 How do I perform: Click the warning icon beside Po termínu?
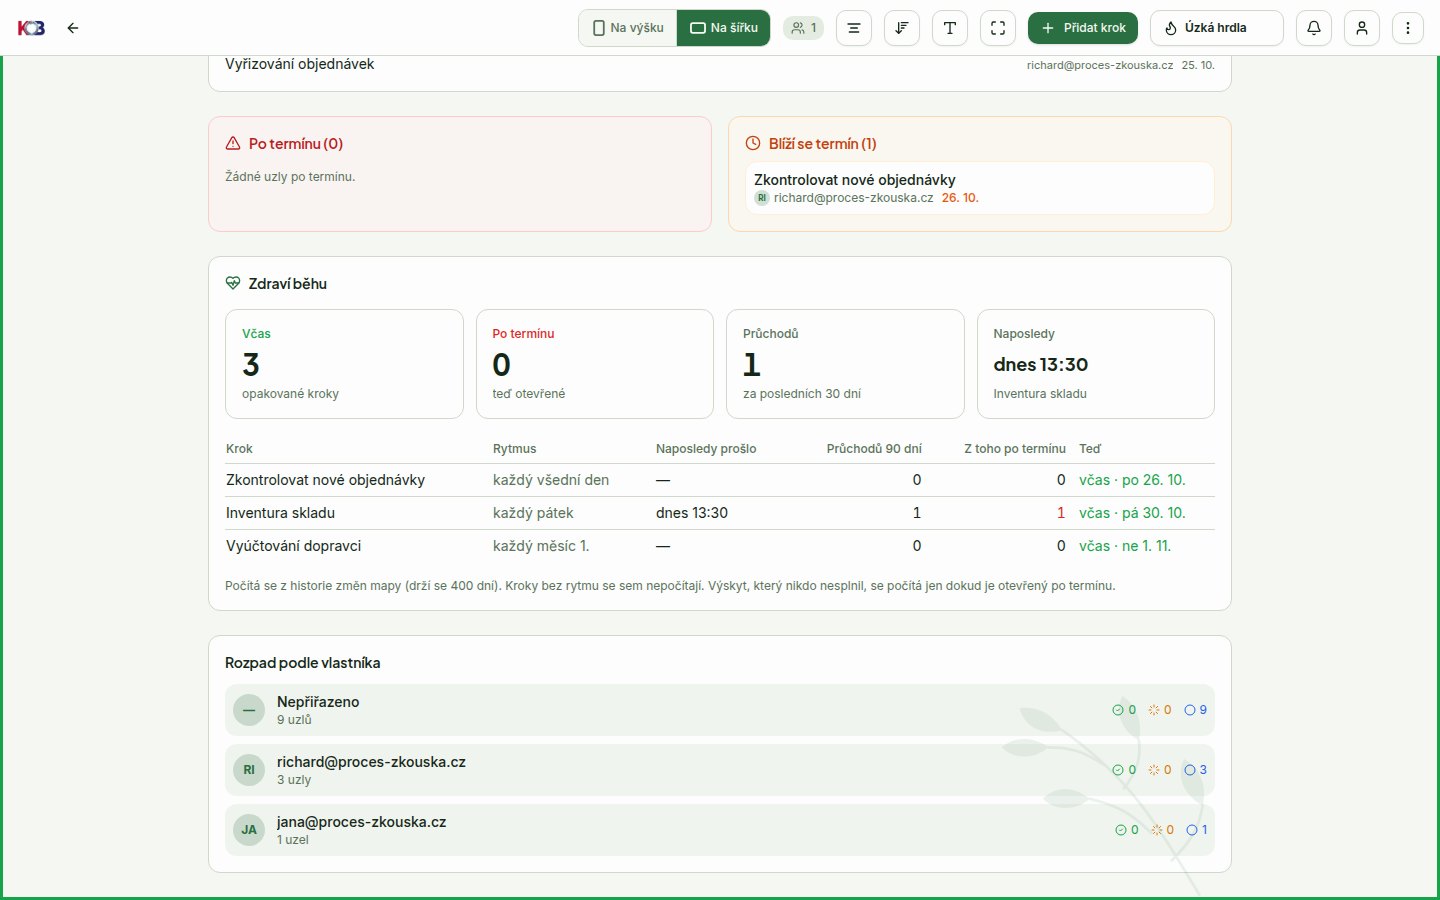(x=233, y=144)
